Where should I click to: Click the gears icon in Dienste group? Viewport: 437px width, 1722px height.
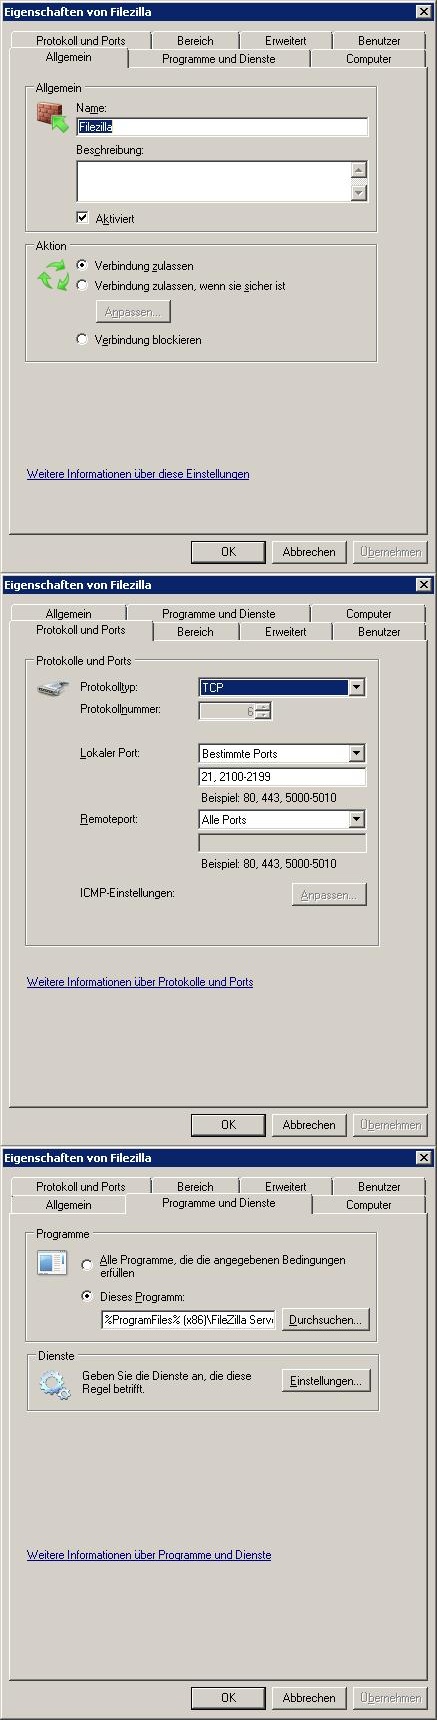(x=53, y=1384)
